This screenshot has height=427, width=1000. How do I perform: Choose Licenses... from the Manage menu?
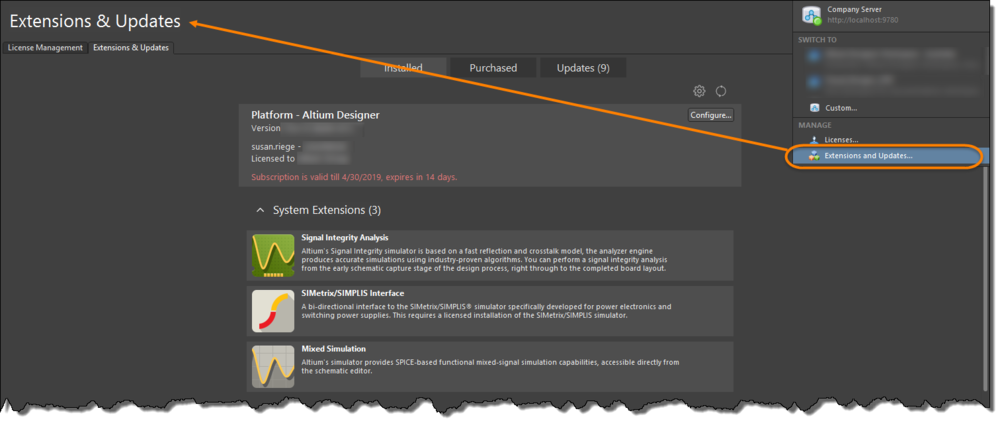point(841,140)
